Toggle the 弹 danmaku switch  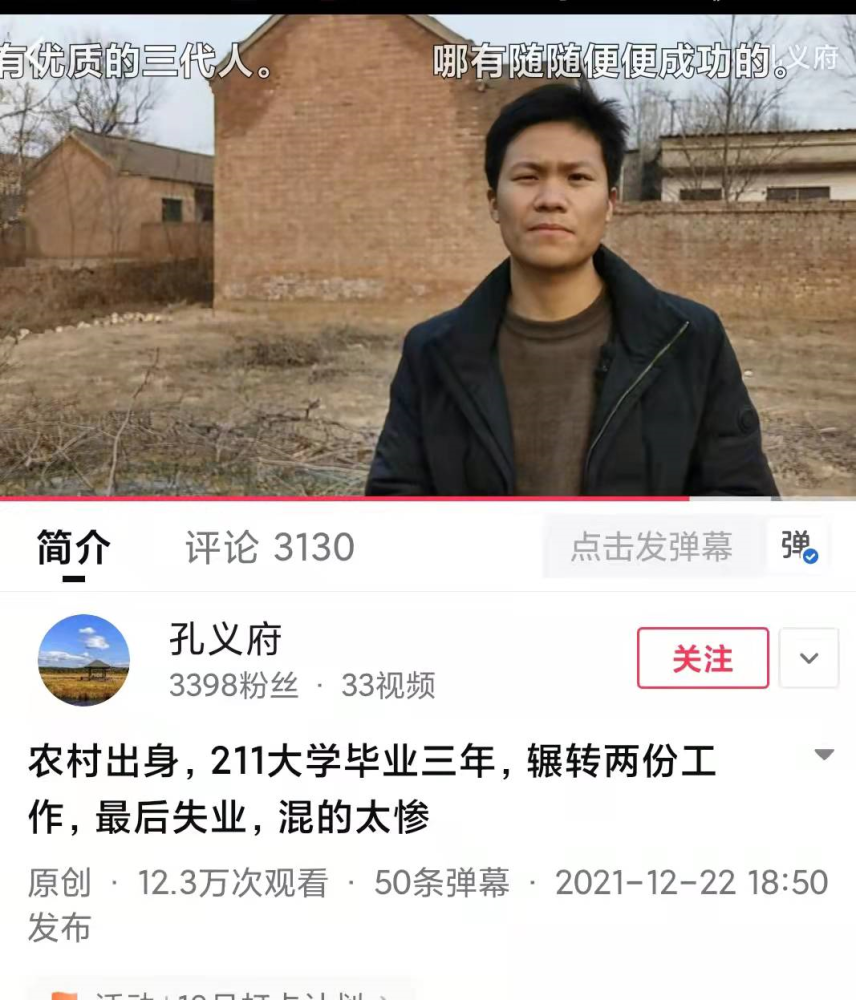pos(798,547)
